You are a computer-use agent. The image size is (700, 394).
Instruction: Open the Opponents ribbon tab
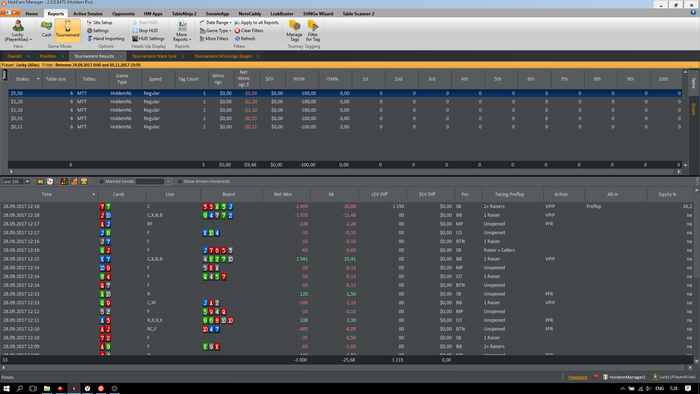123,13
